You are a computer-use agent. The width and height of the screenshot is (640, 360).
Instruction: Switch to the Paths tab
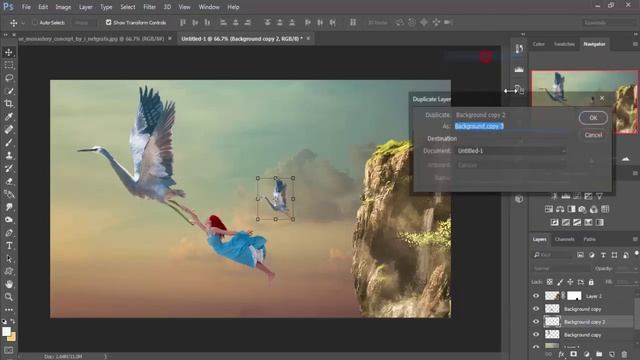pyautogui.click(x=589, y=239)
